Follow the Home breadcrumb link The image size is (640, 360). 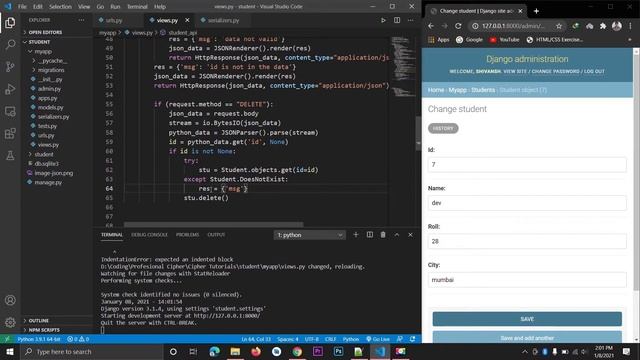pos(436,90)
